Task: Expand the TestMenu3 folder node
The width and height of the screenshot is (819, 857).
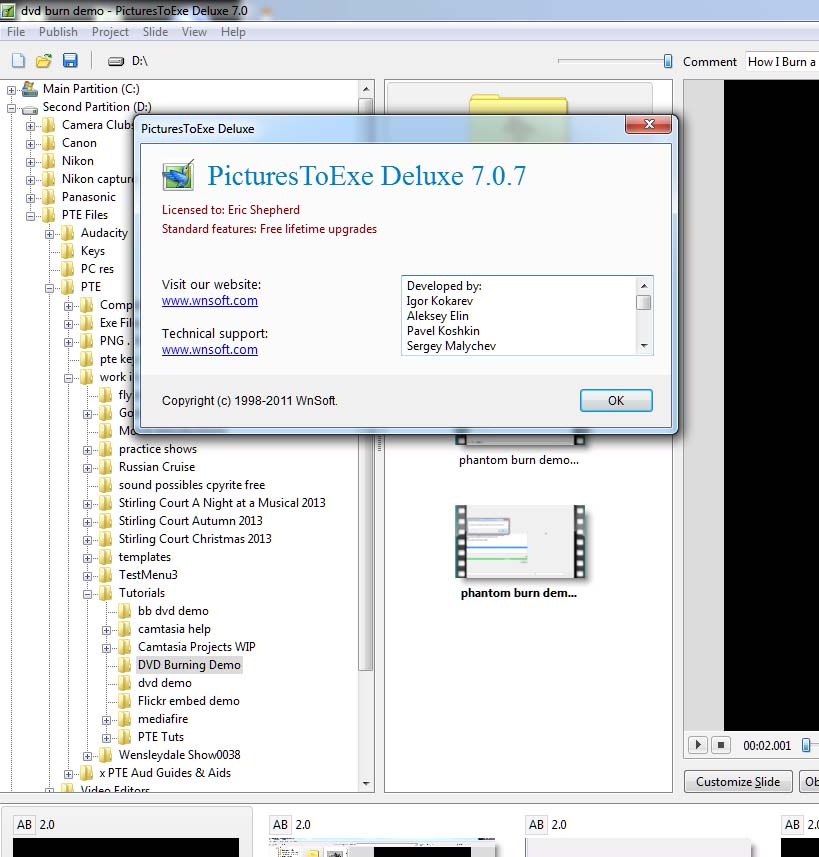Action: (87, 576)
